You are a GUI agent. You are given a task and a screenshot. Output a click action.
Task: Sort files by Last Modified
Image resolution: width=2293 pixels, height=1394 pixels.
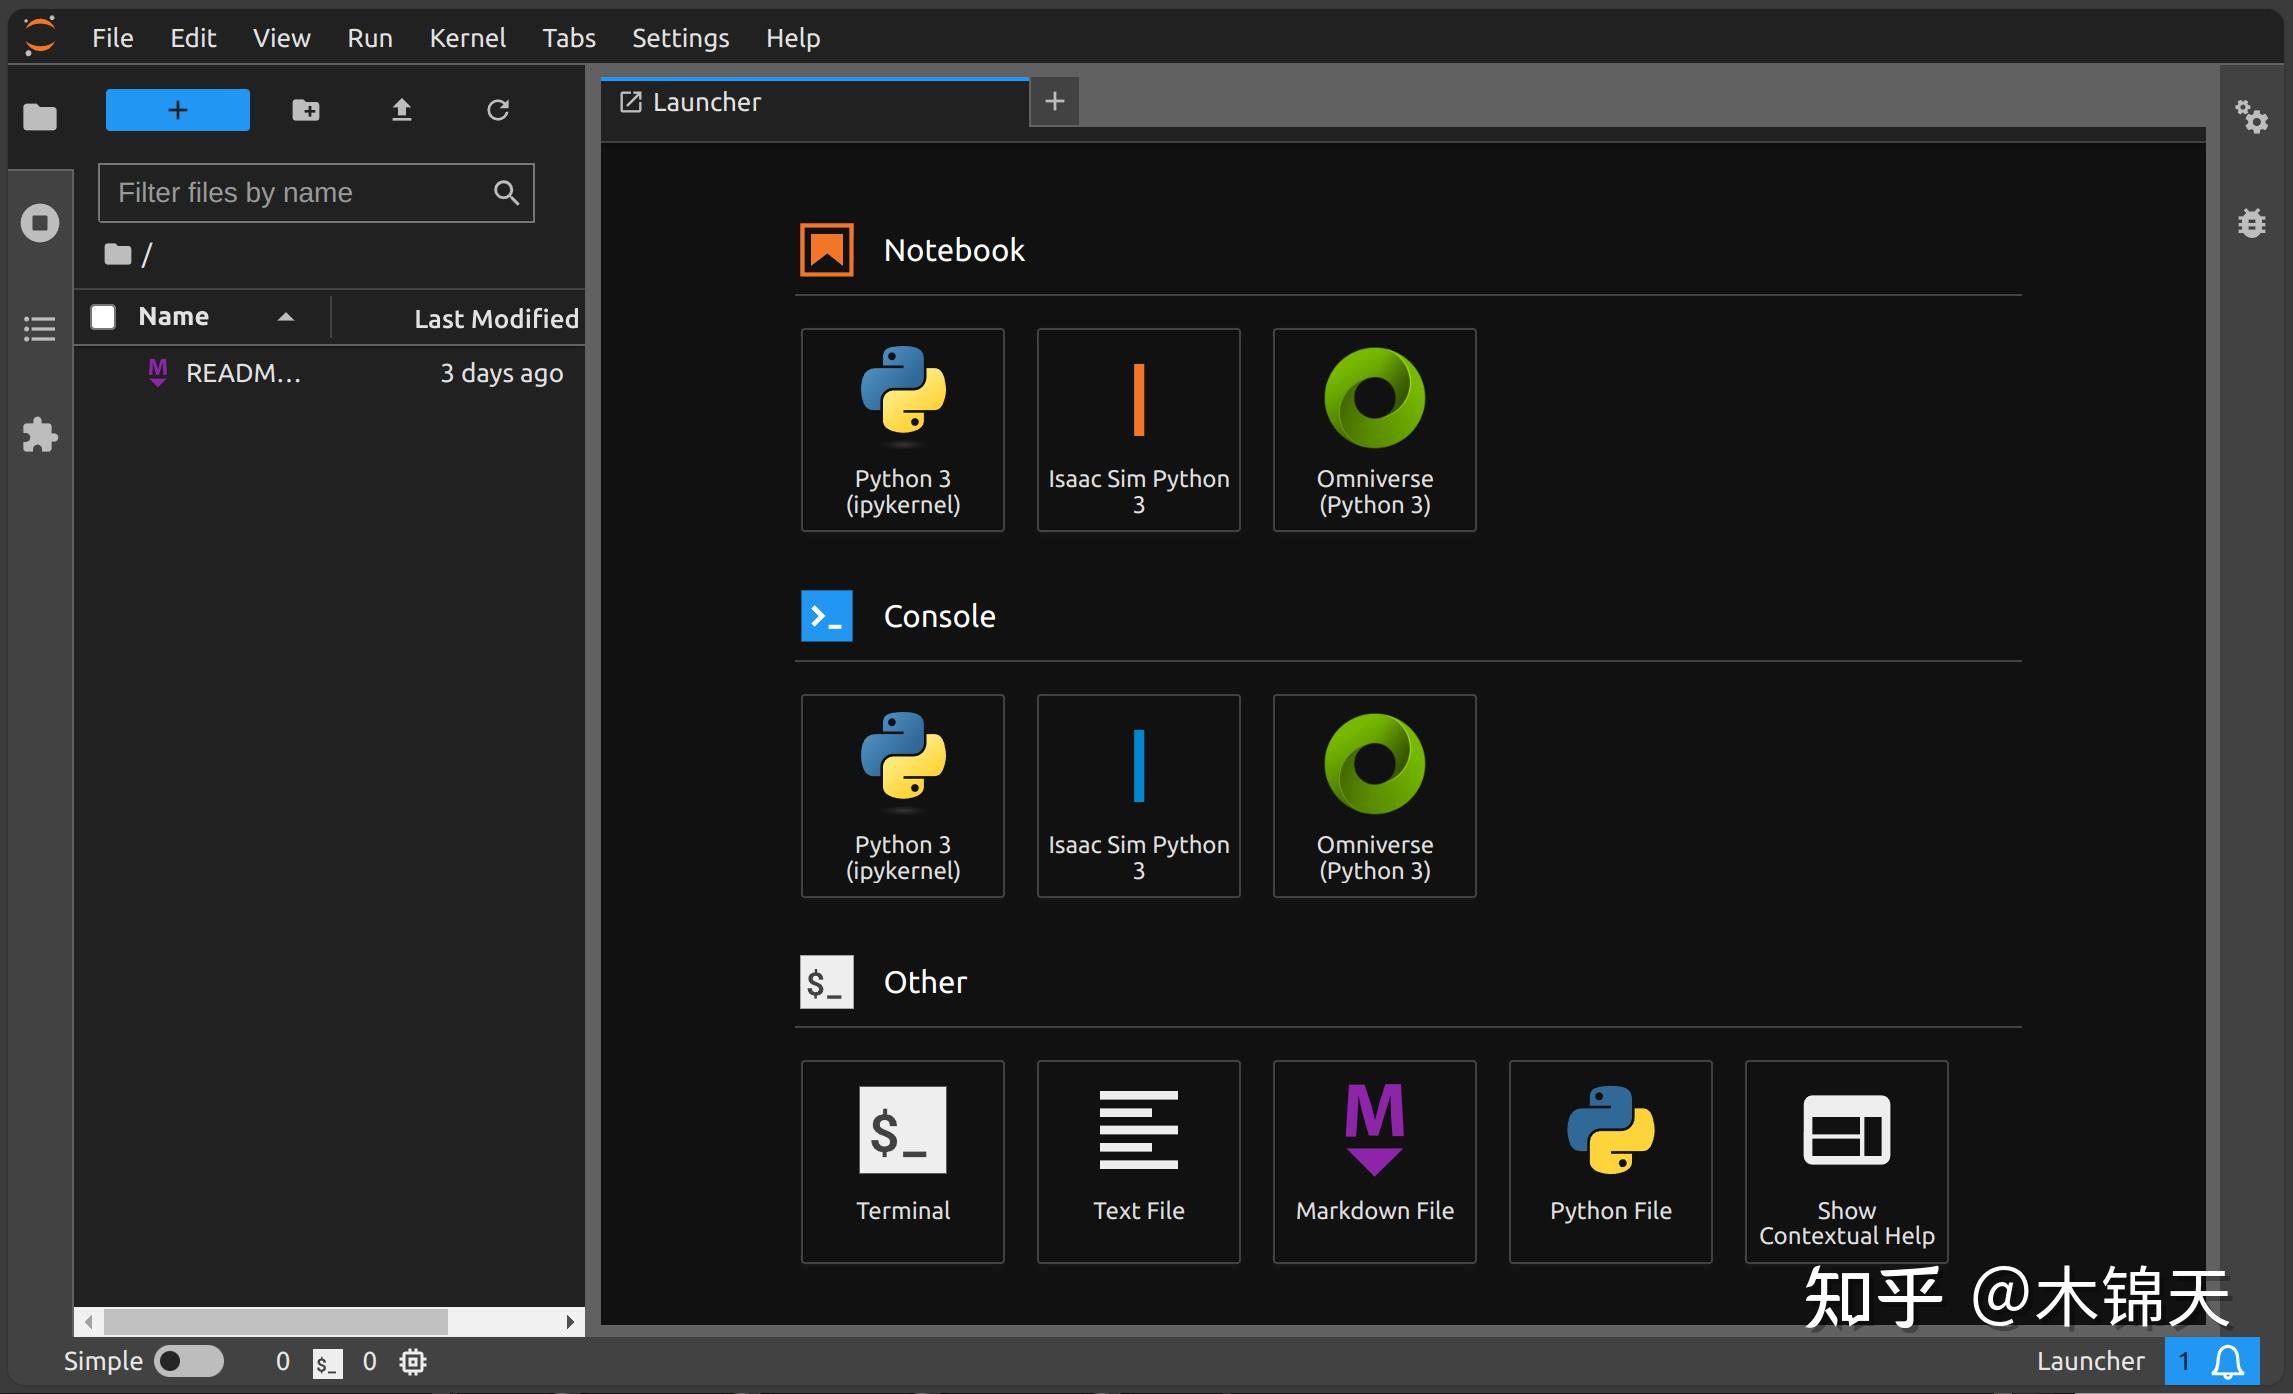coord(496,319)
